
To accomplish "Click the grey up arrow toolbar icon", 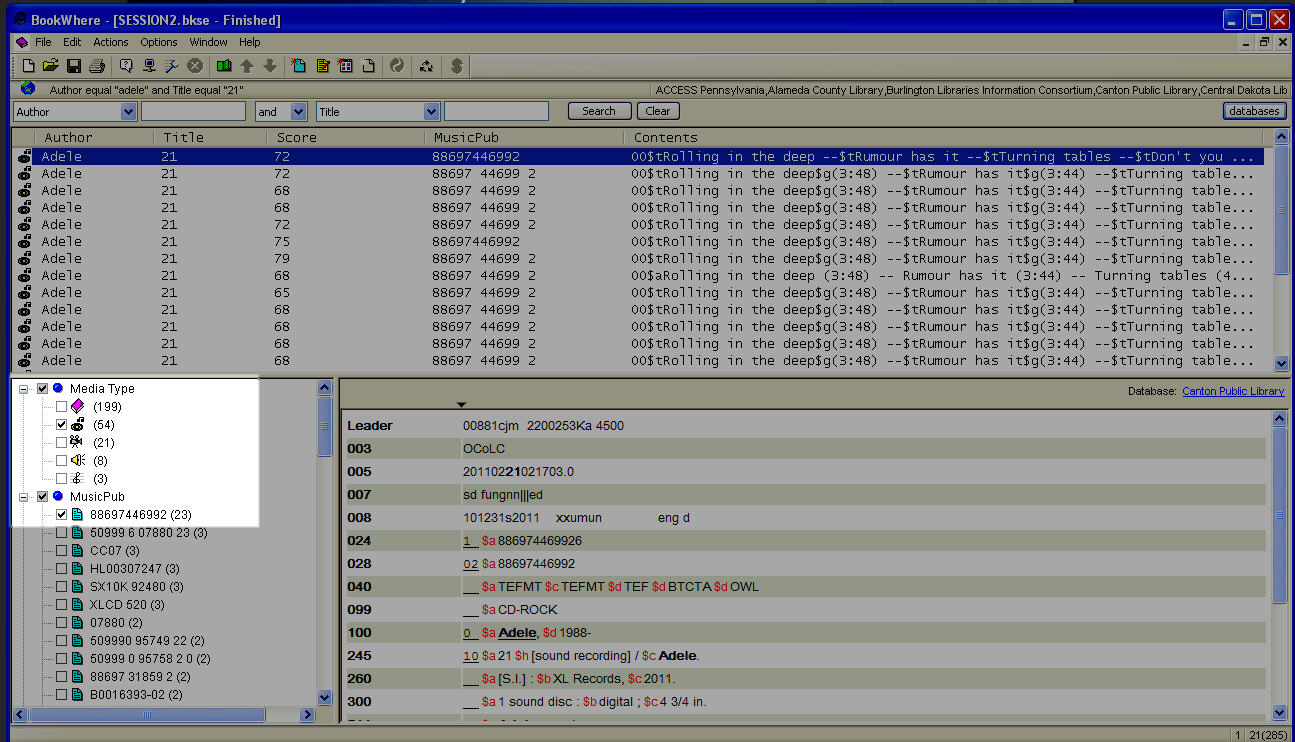I will [247, 66].
